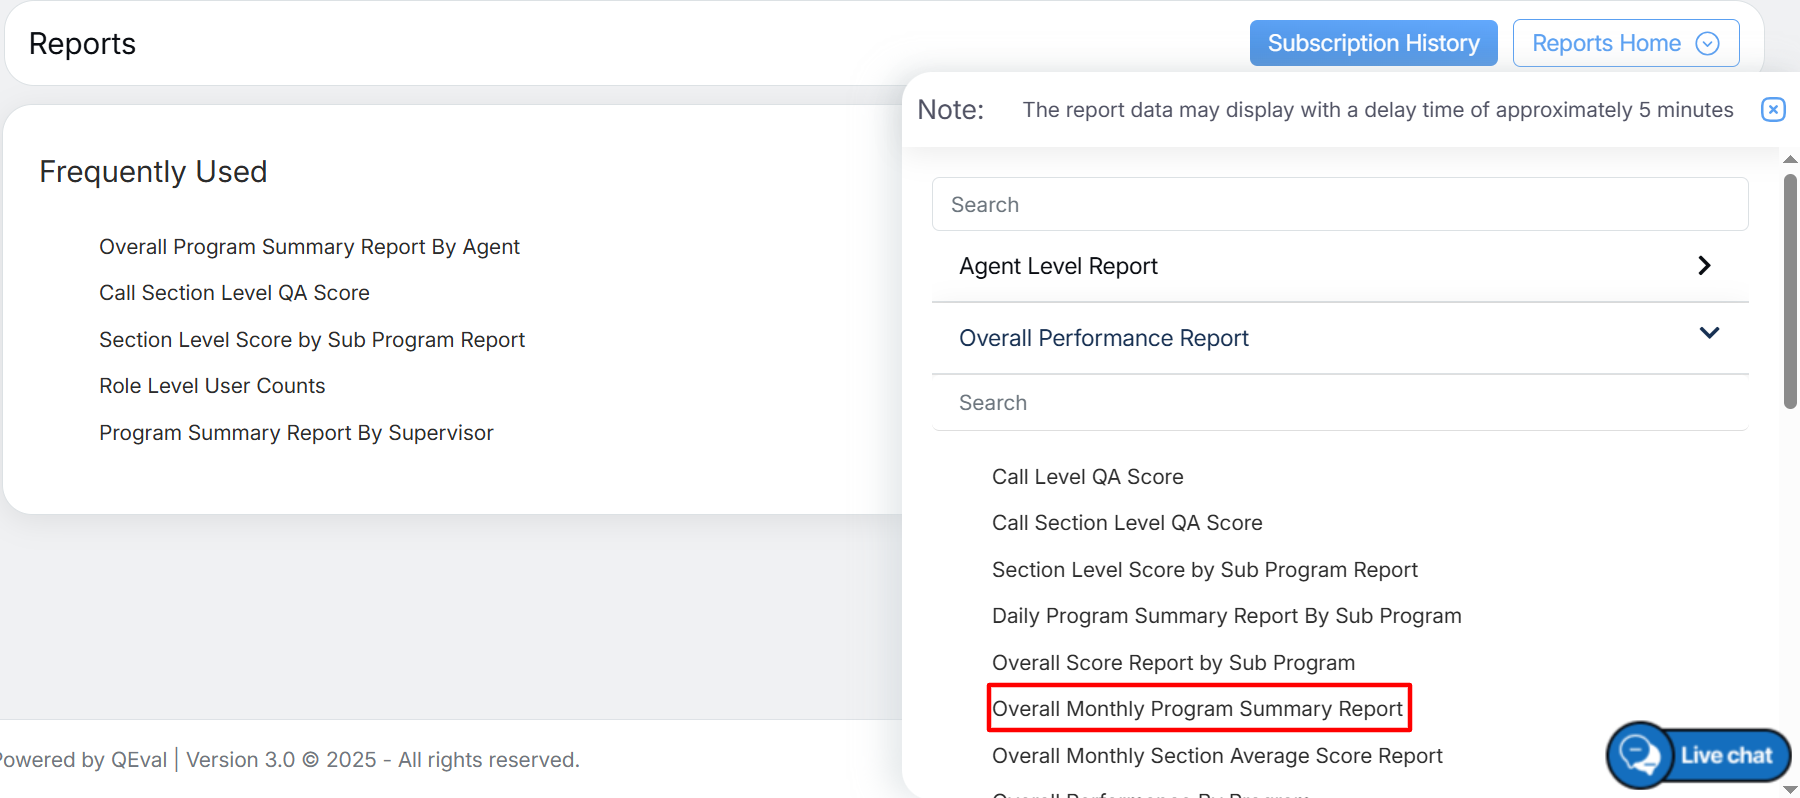Open Overall Program Summary Report By Agent
The image size is (1800, 798).
click(309, 247)
